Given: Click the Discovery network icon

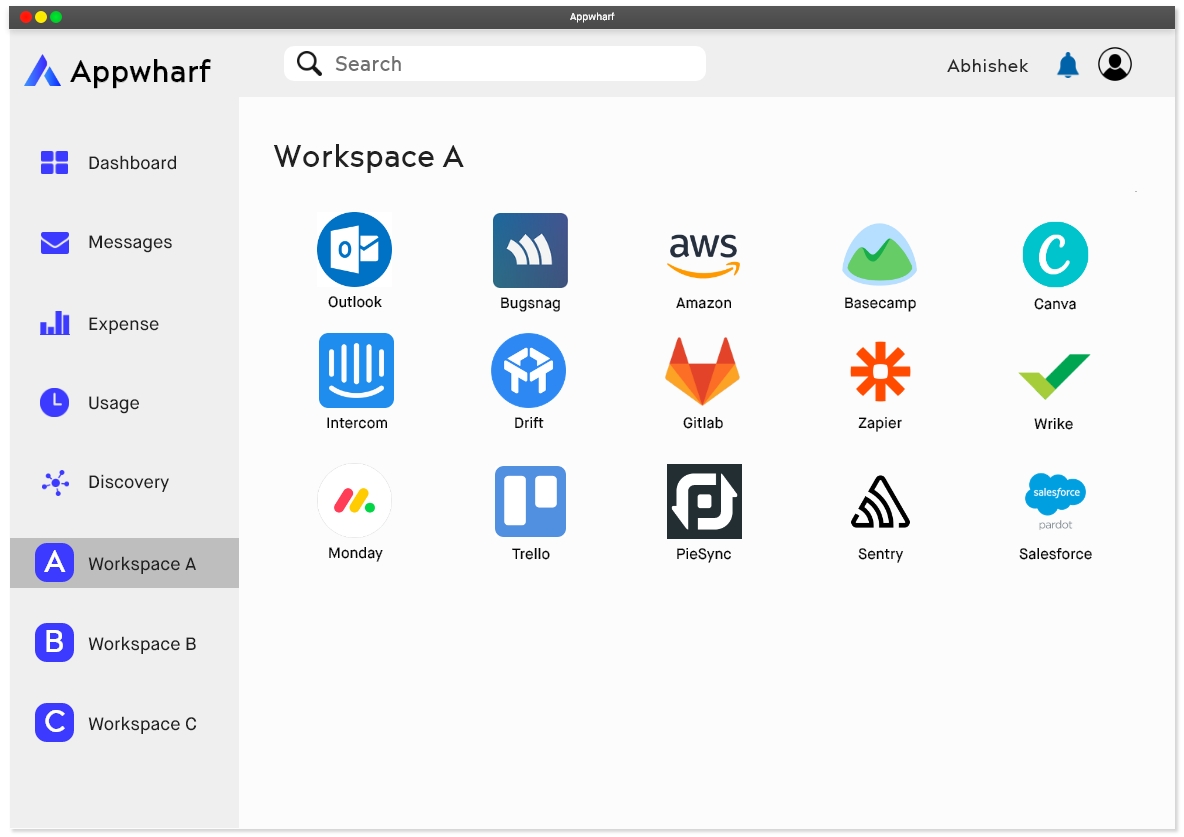Looking at the screenshot, I should [55, 483].
